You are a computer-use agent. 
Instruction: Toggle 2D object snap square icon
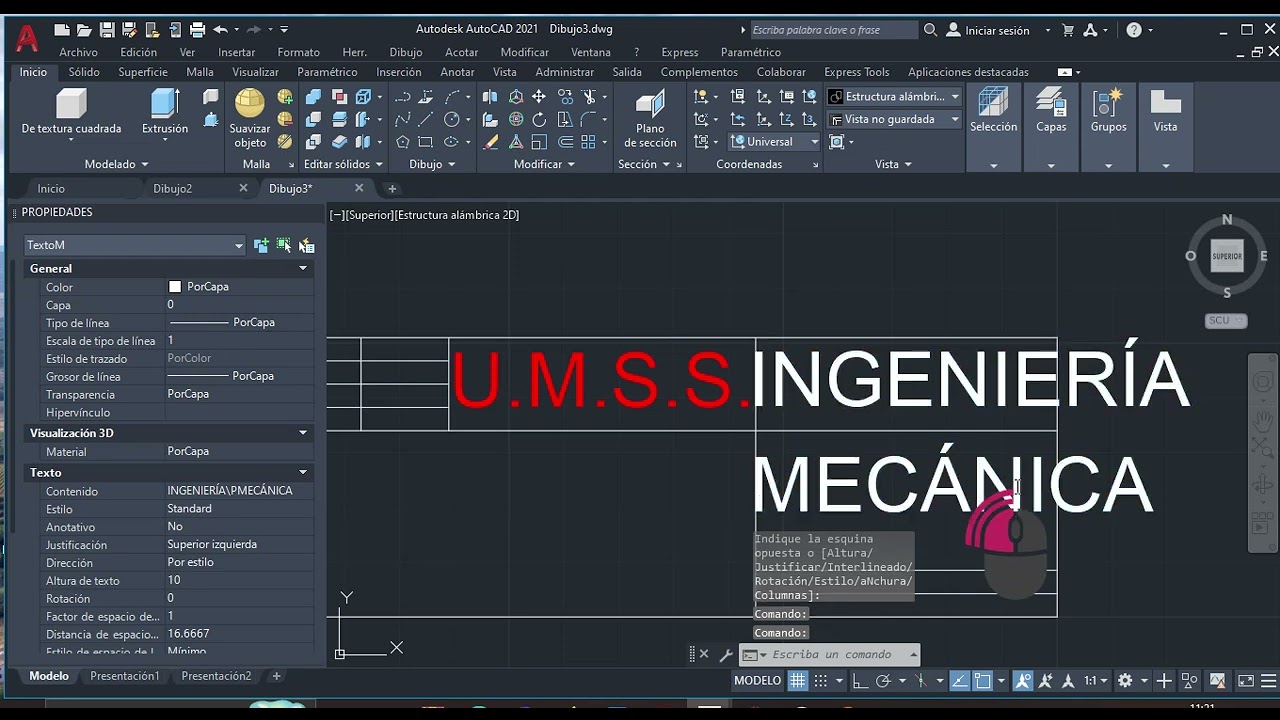[982, 681]
